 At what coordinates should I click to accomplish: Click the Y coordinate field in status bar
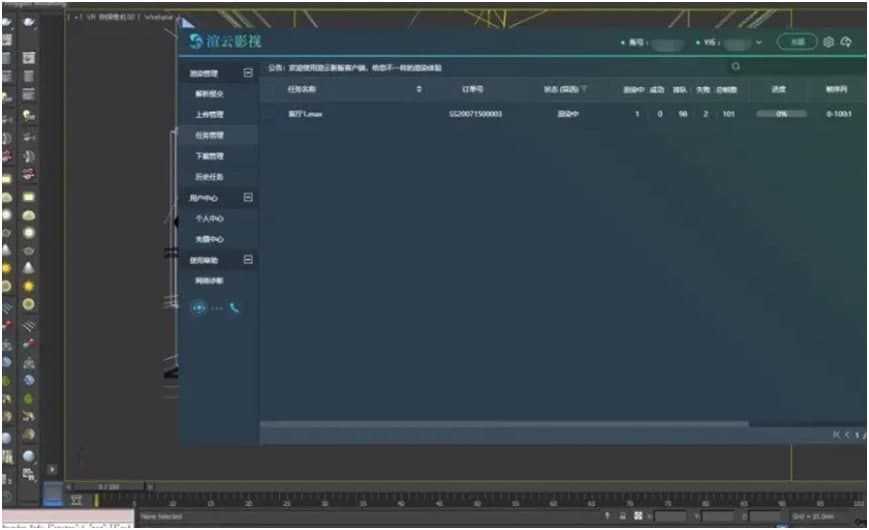pyautogui.click(x=718, y=516)
